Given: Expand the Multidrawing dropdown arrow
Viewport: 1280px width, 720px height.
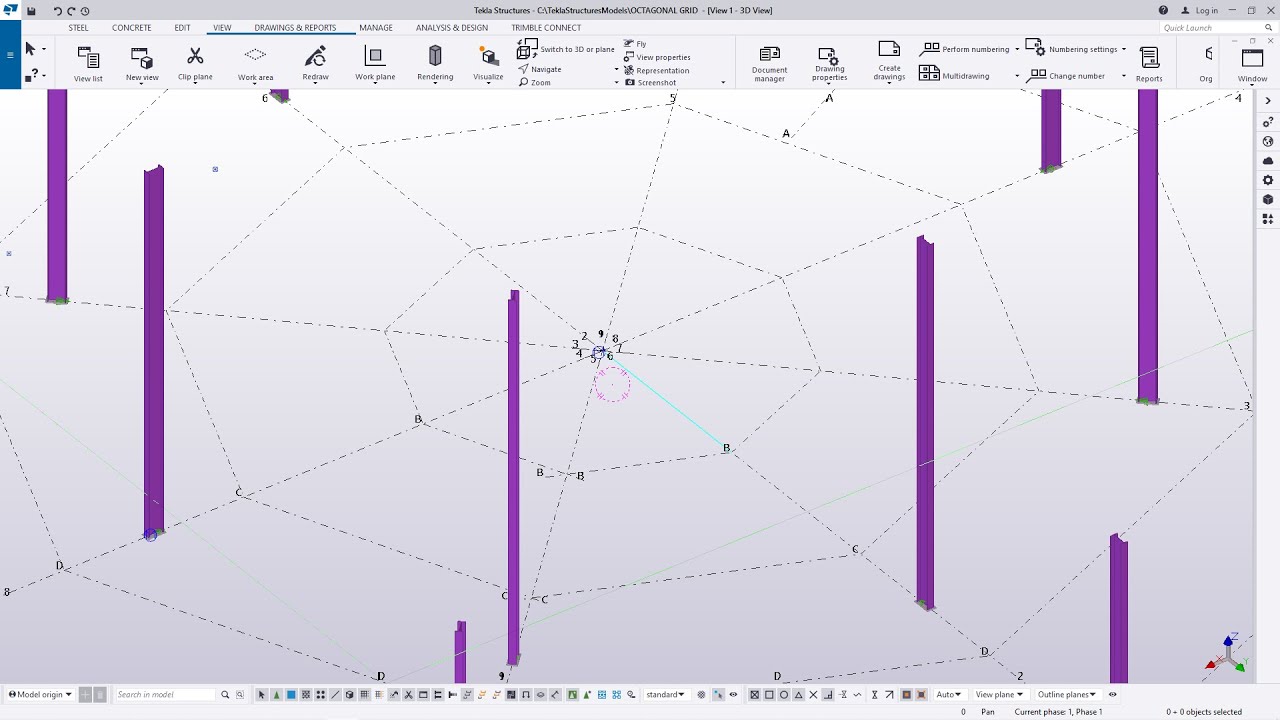Looking at the screenshot, I should pos(1017,76).
